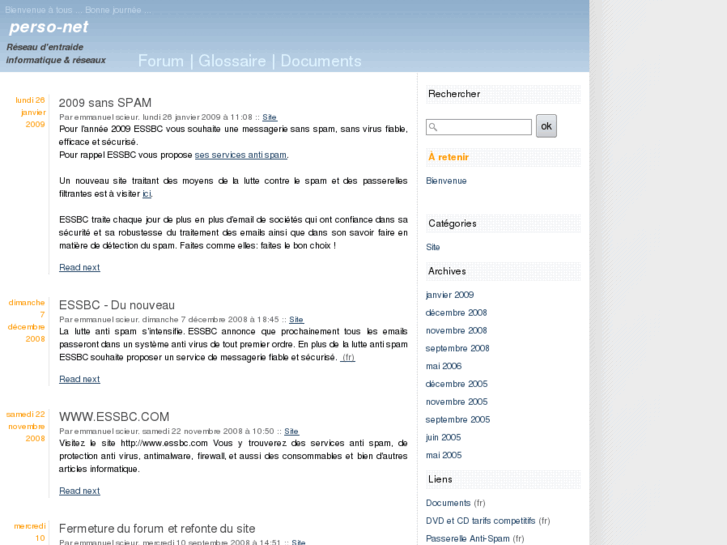
Task: Open the mai 2006 archive
Action: pyautogui.click(x=444, y=366)
